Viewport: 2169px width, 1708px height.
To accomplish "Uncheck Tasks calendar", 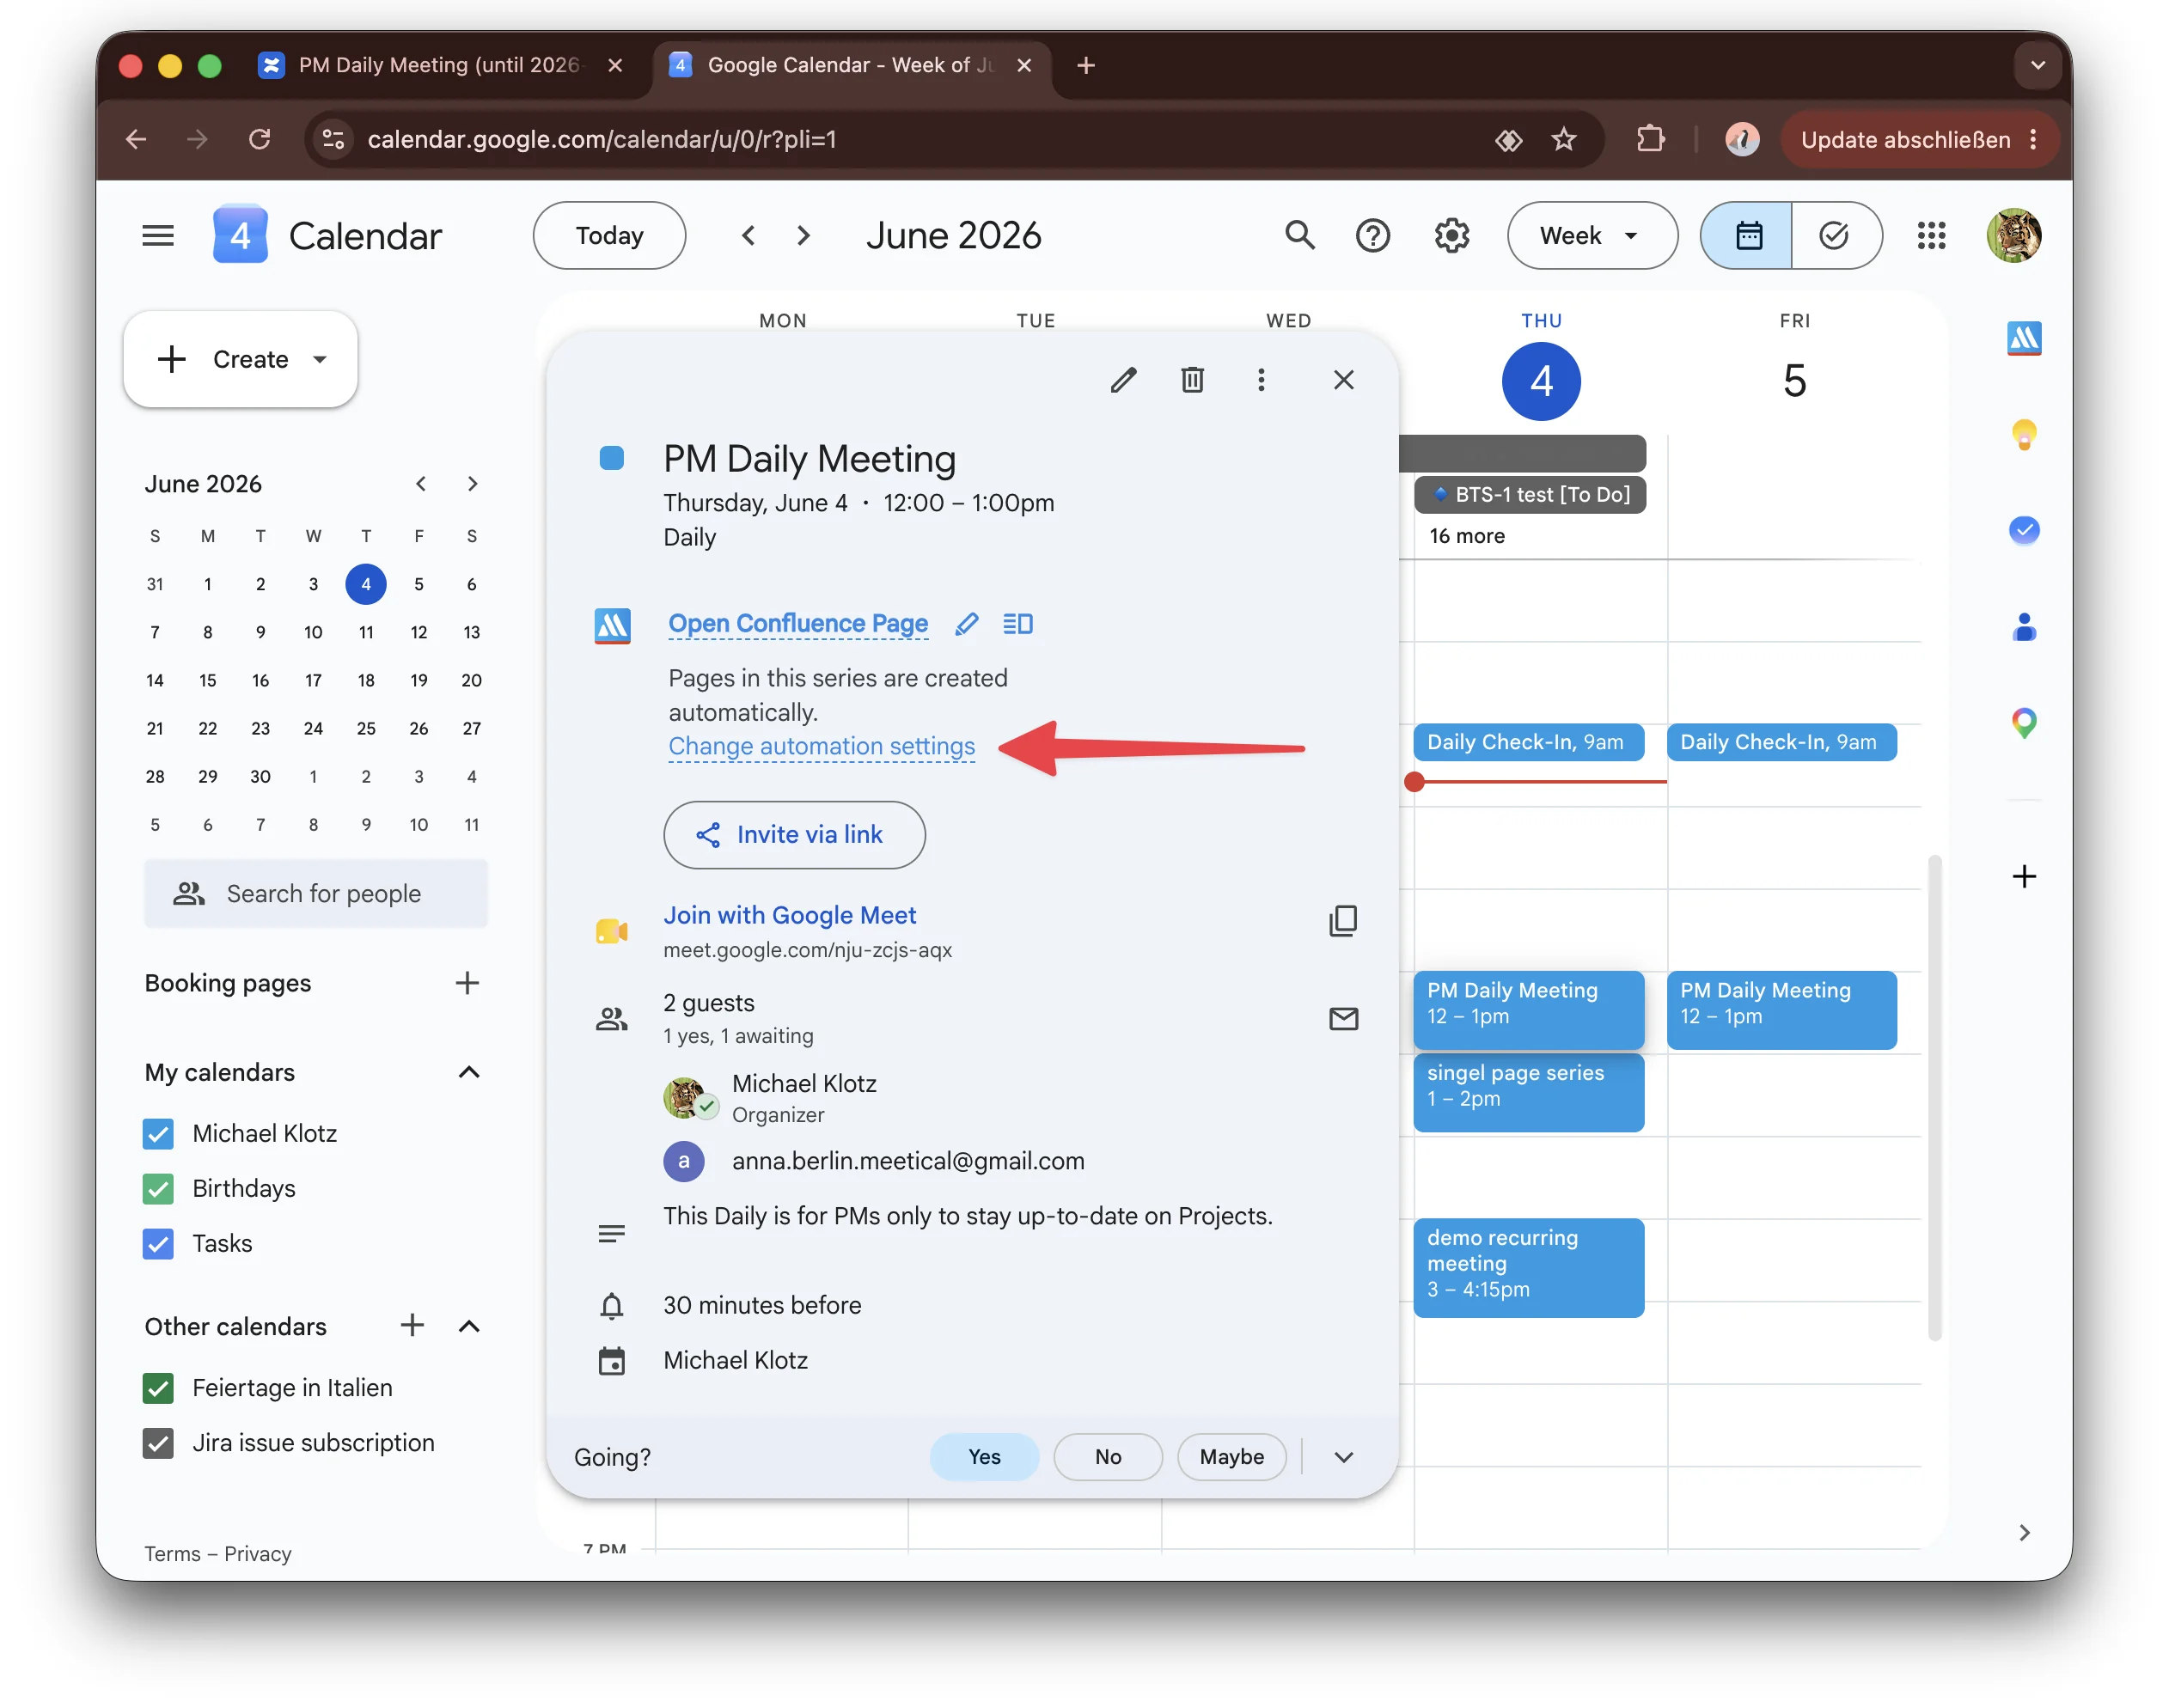I will [x=158, y=1244].
